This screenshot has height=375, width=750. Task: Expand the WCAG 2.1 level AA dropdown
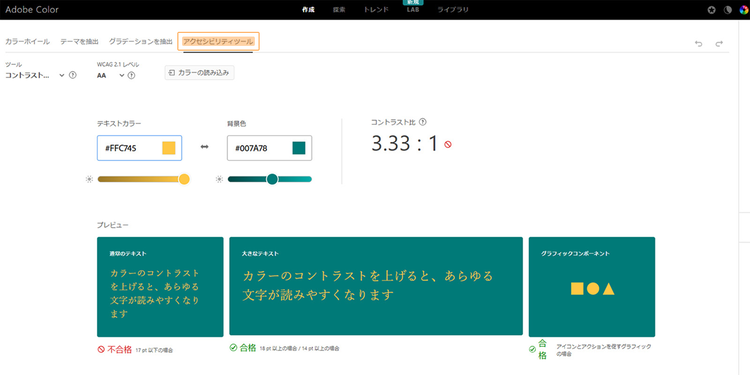[110, 75]
